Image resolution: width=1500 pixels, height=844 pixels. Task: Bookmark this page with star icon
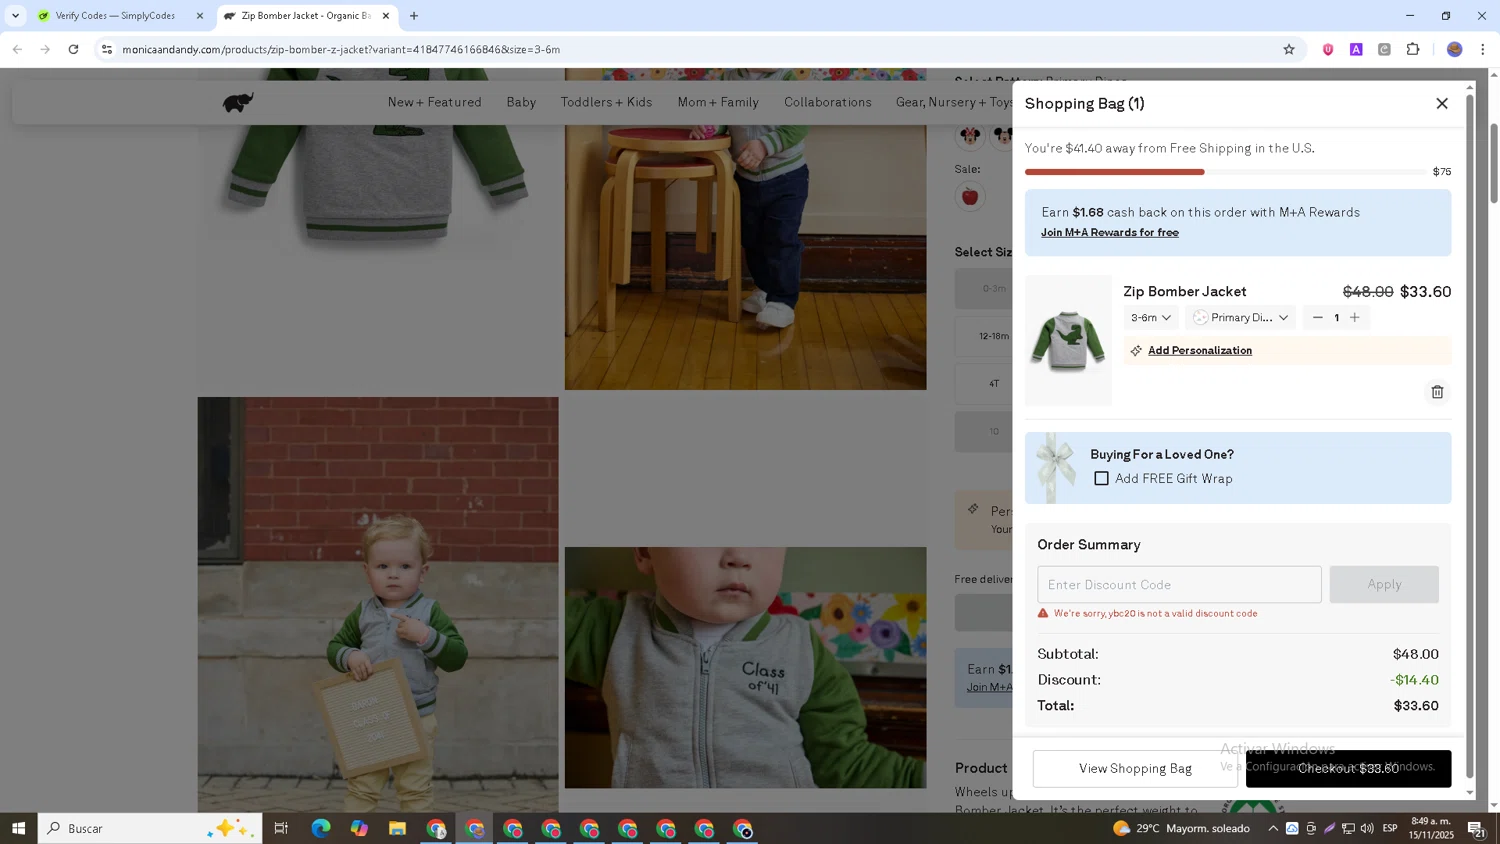pos(1289,49)
